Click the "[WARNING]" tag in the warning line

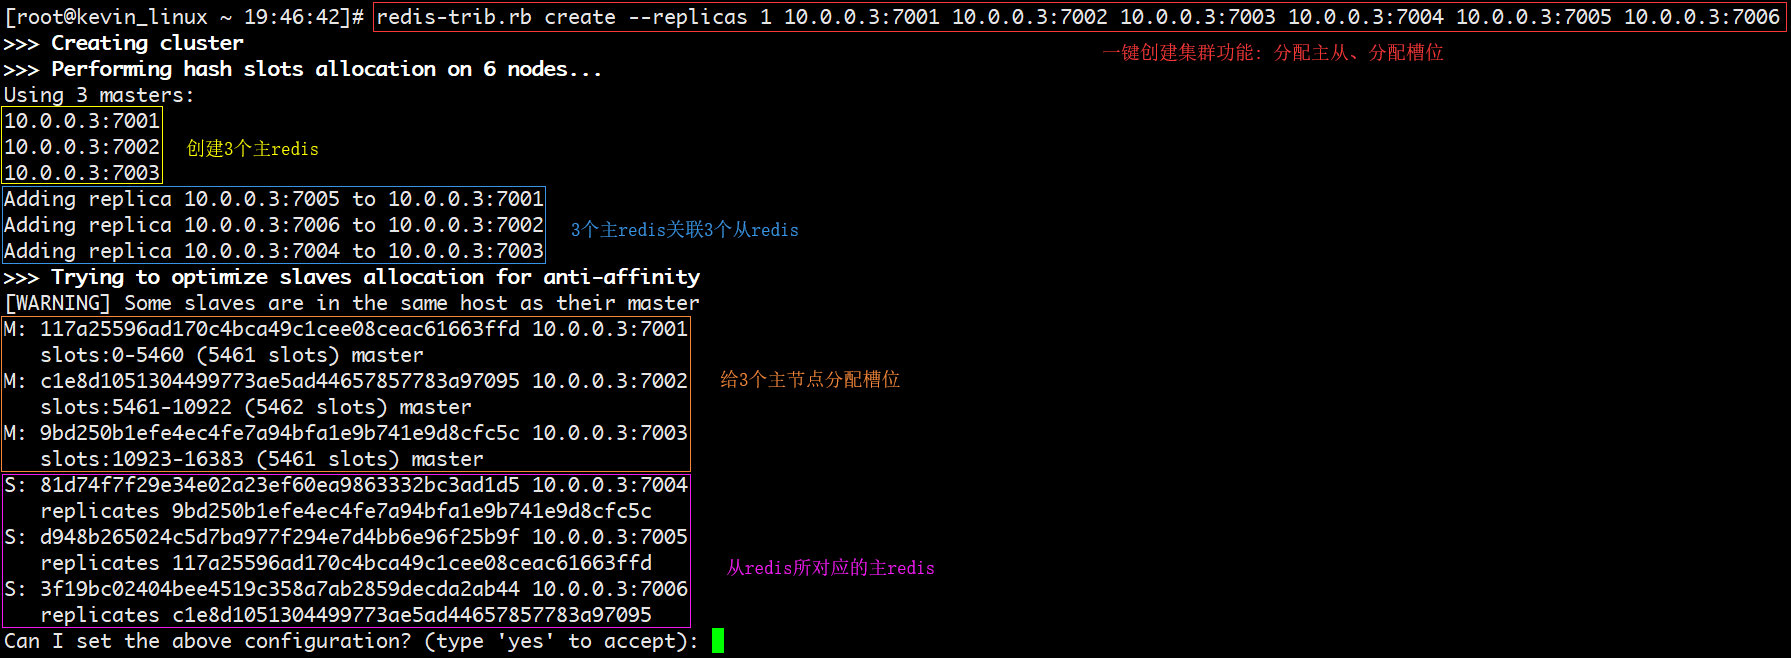pos(58,303)
